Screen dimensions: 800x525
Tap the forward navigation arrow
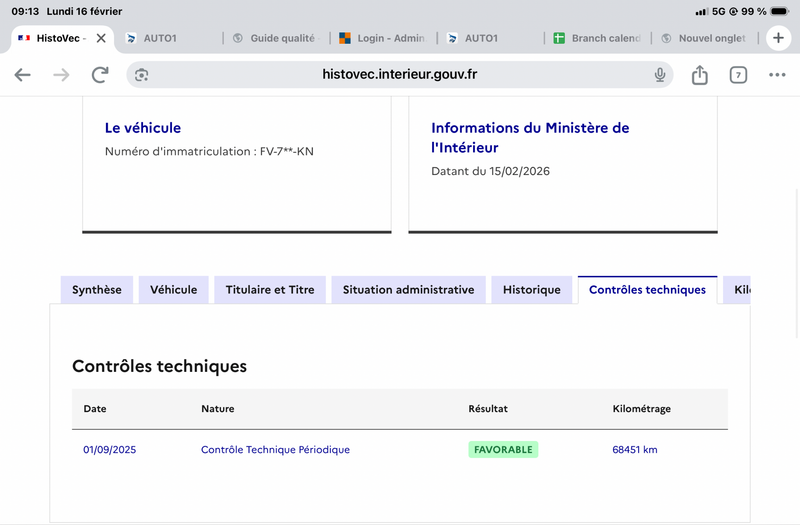point(61,75)
